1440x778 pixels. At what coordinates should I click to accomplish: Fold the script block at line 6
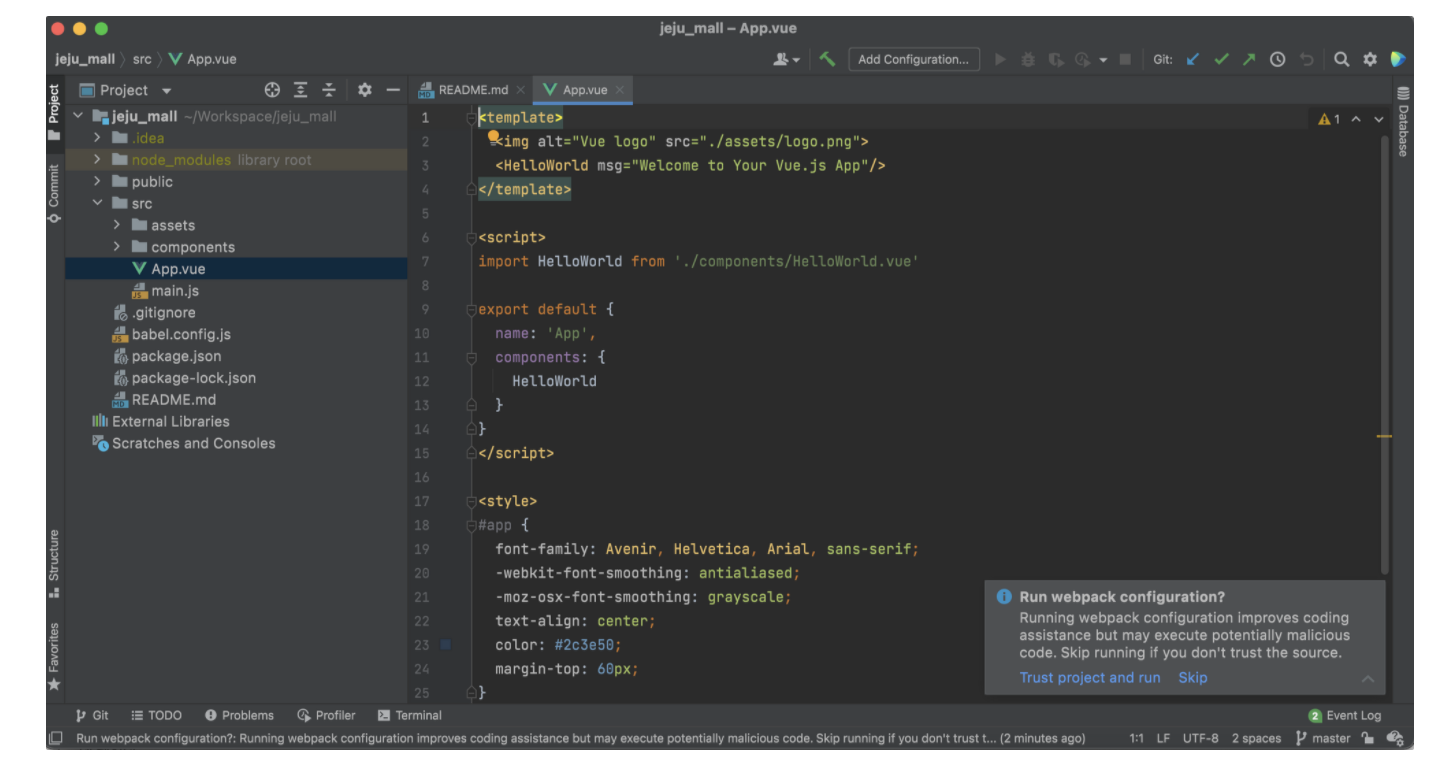471,238
